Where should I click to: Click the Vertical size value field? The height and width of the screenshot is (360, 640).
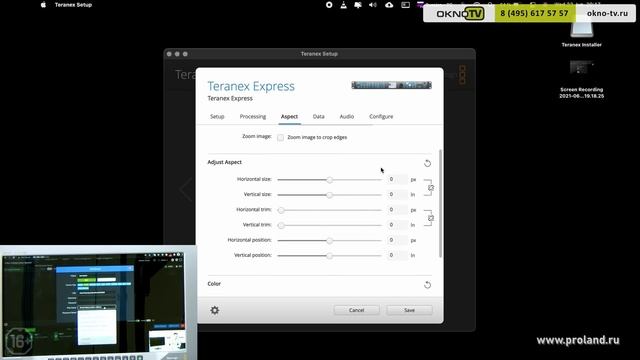coord(396,194)
